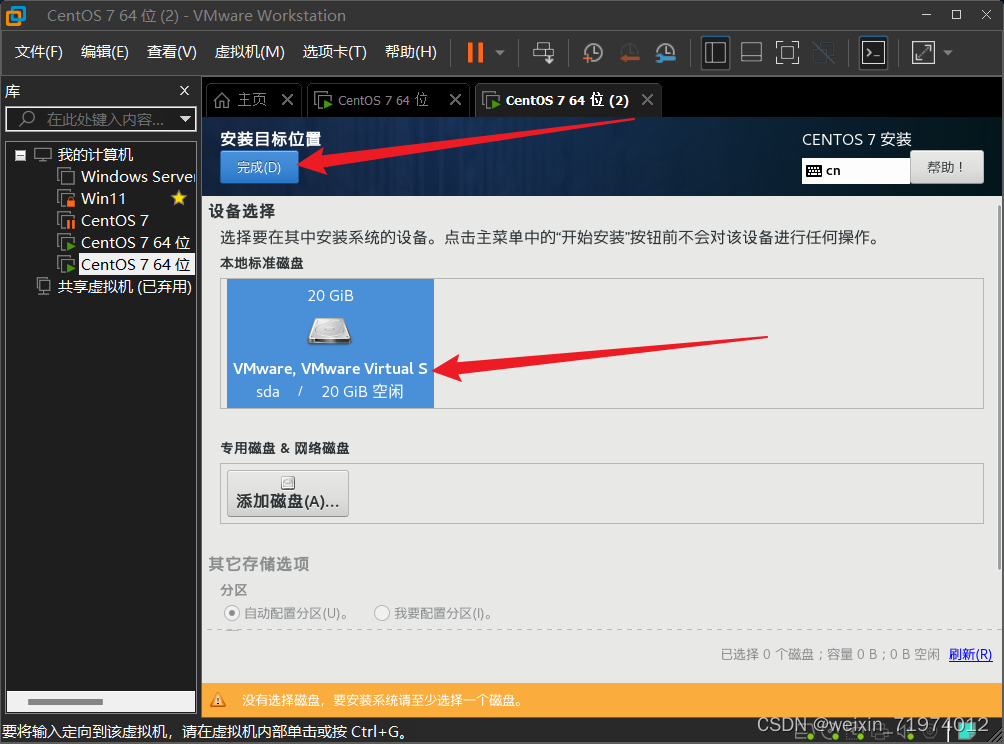
Task: Click the 添加磁盘(A)... button
Action: [x=287, y=493]
